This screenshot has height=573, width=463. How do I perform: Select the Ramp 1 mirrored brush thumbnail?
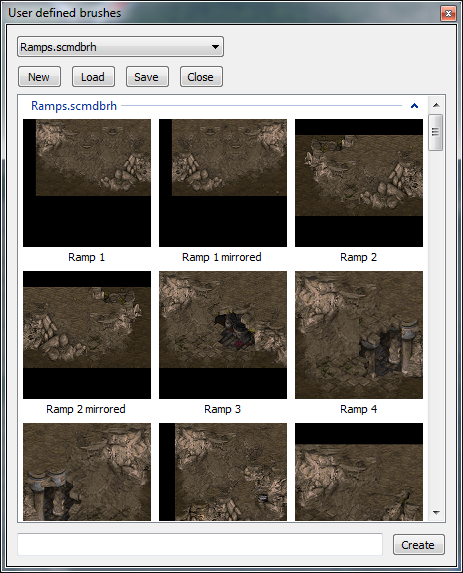click(x=223, y=183)
